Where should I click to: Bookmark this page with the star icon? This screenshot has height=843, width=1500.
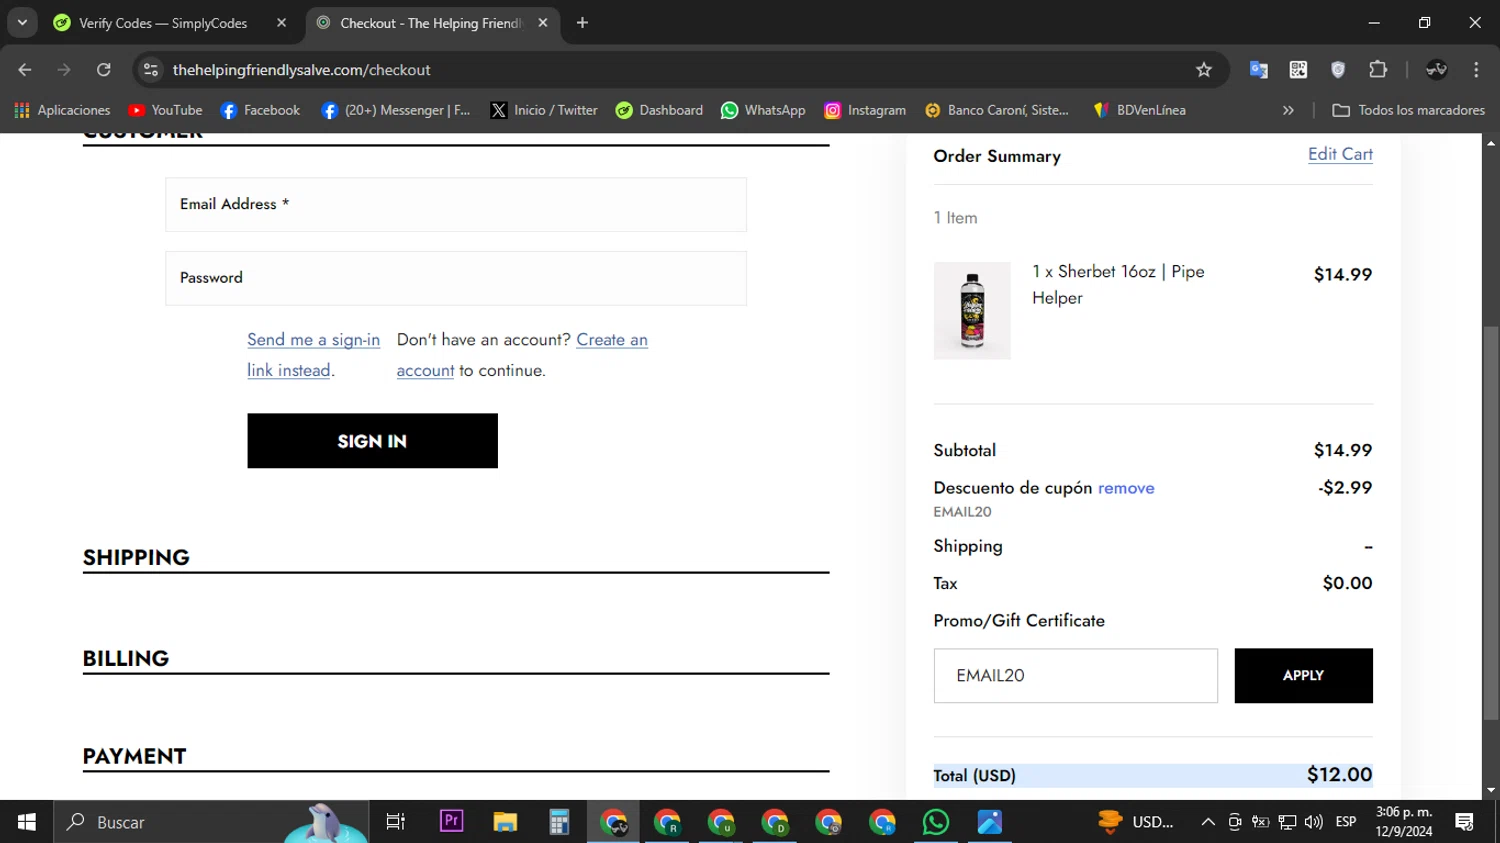coord(1204,70)
